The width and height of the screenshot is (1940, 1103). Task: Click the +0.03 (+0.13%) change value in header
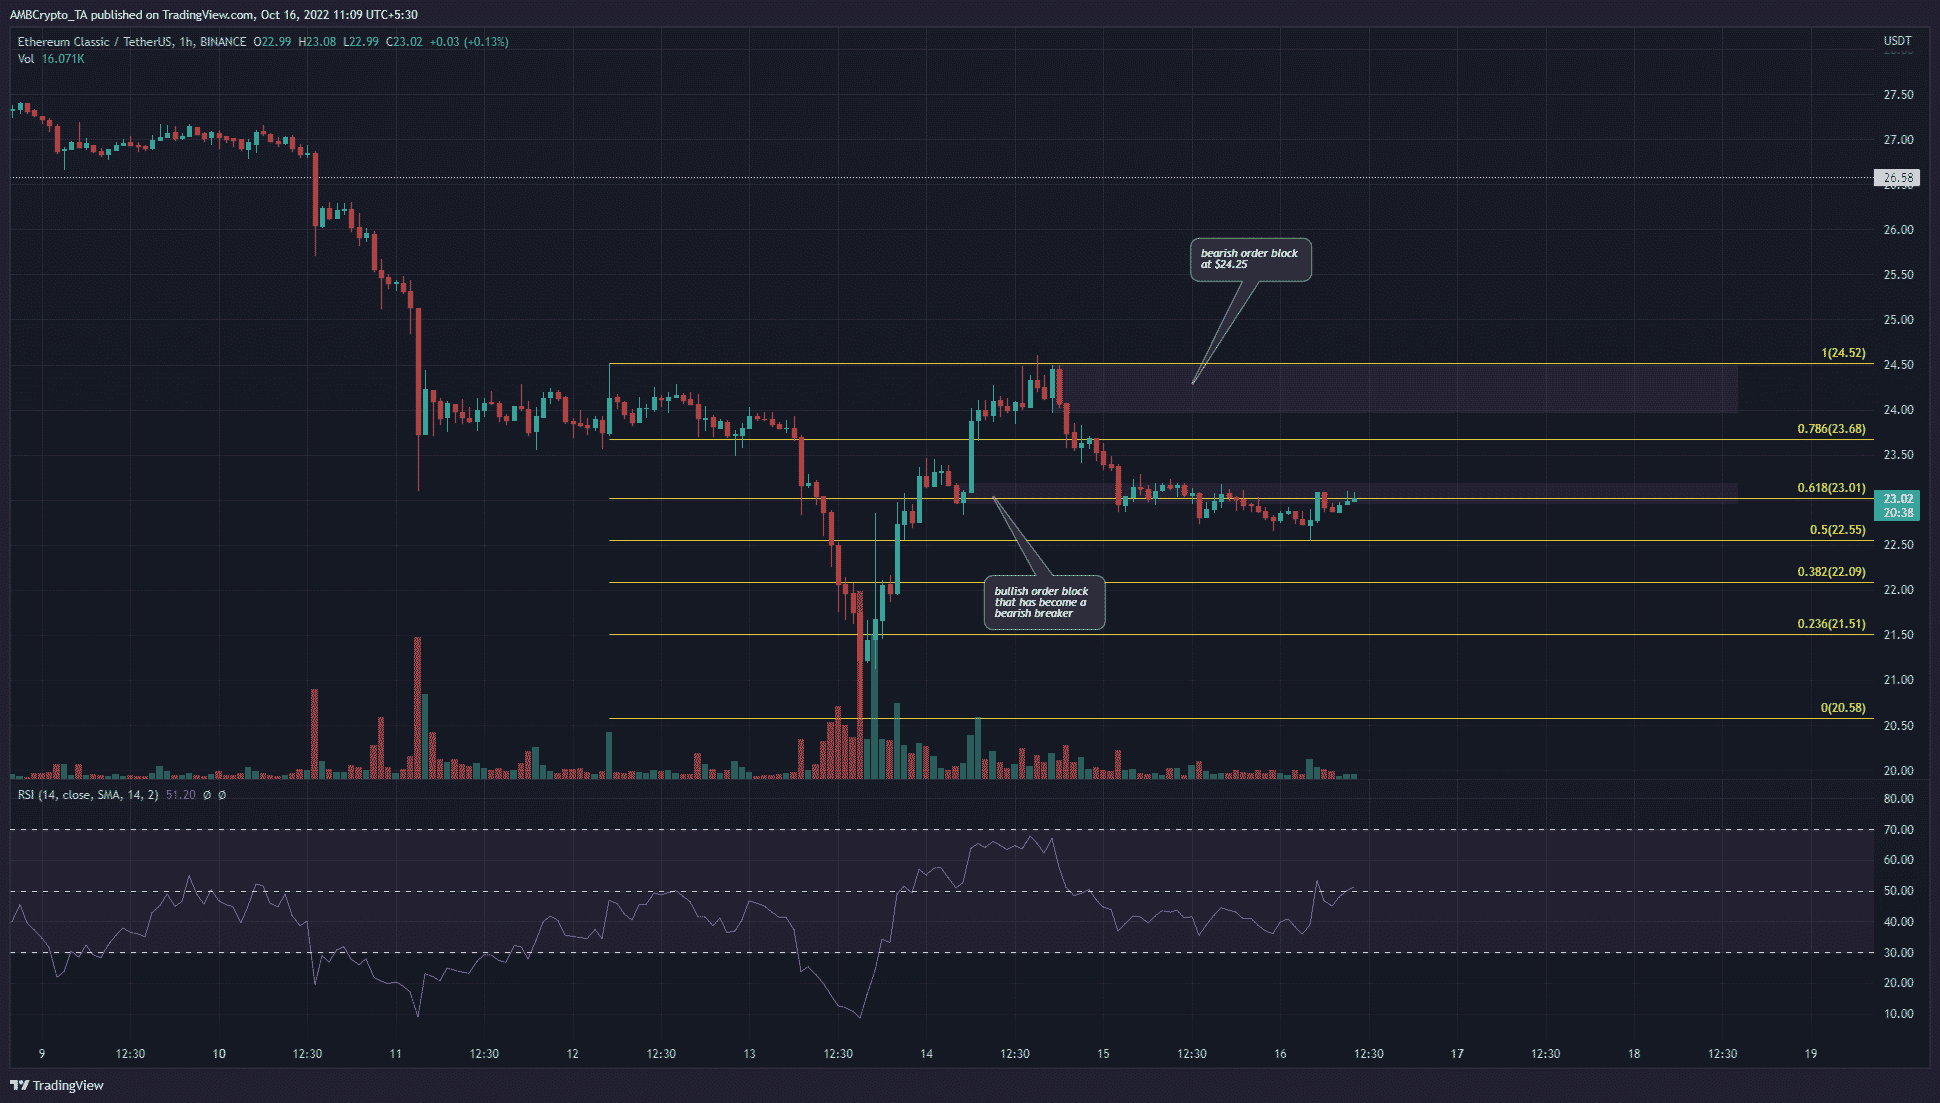click(469, 42)
